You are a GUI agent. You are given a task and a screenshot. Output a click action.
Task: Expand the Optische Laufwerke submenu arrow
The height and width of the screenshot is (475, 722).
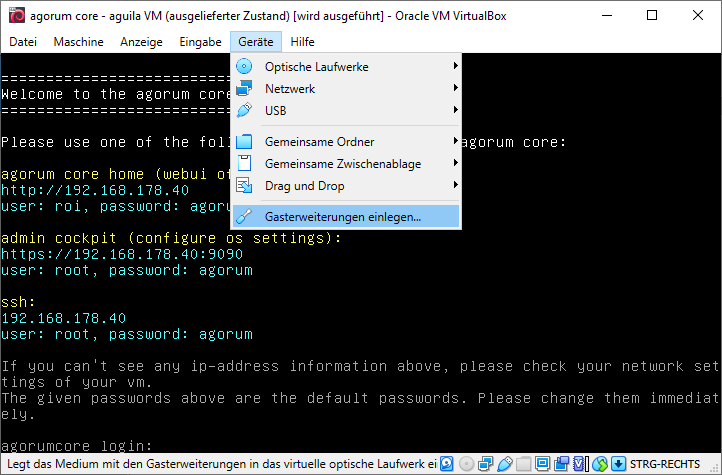tap(455, 66)
